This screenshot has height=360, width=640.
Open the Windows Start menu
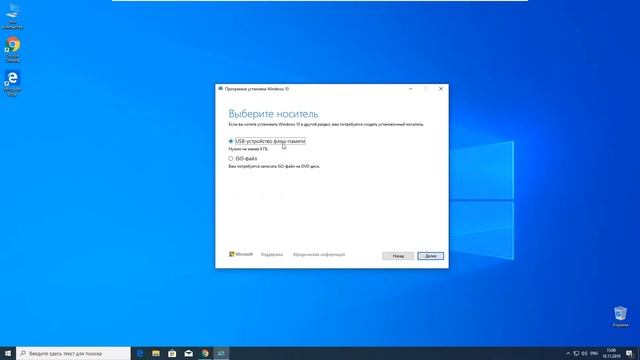coord(8,353)
